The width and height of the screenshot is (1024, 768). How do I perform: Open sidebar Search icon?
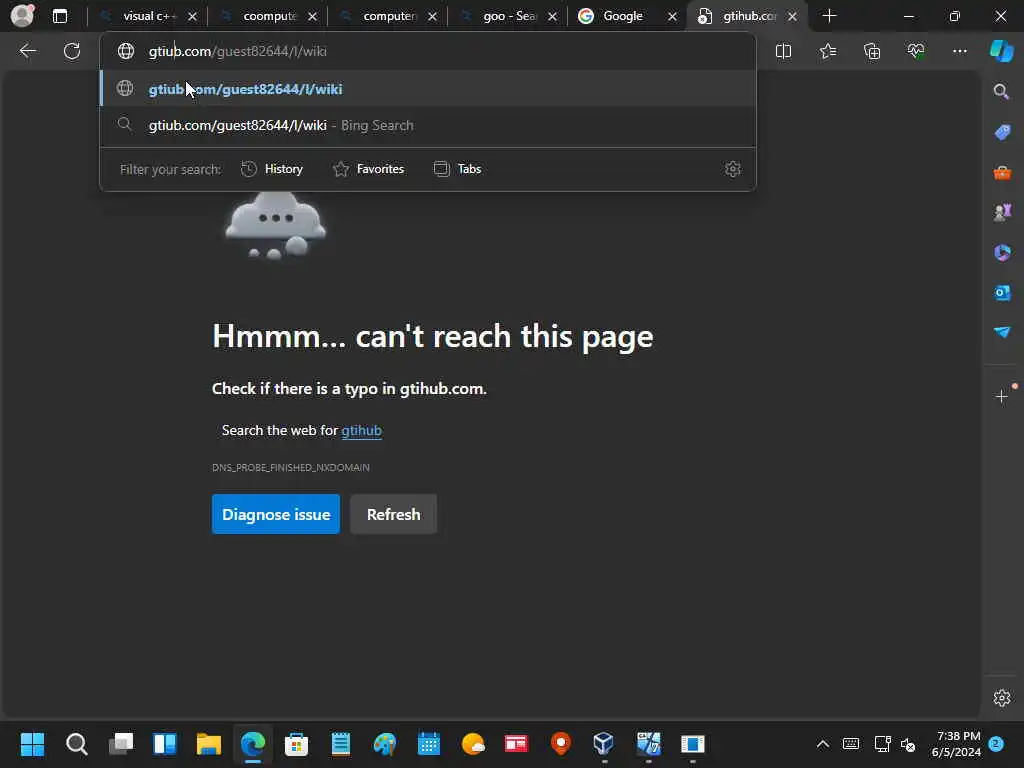1001,91
